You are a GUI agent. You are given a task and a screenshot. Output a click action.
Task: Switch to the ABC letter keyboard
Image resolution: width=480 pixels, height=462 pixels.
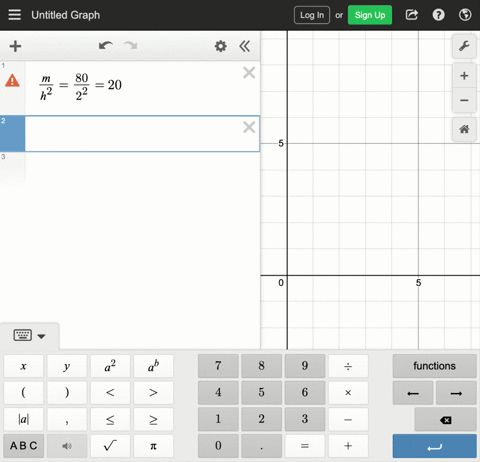click(x=23, y=446)
